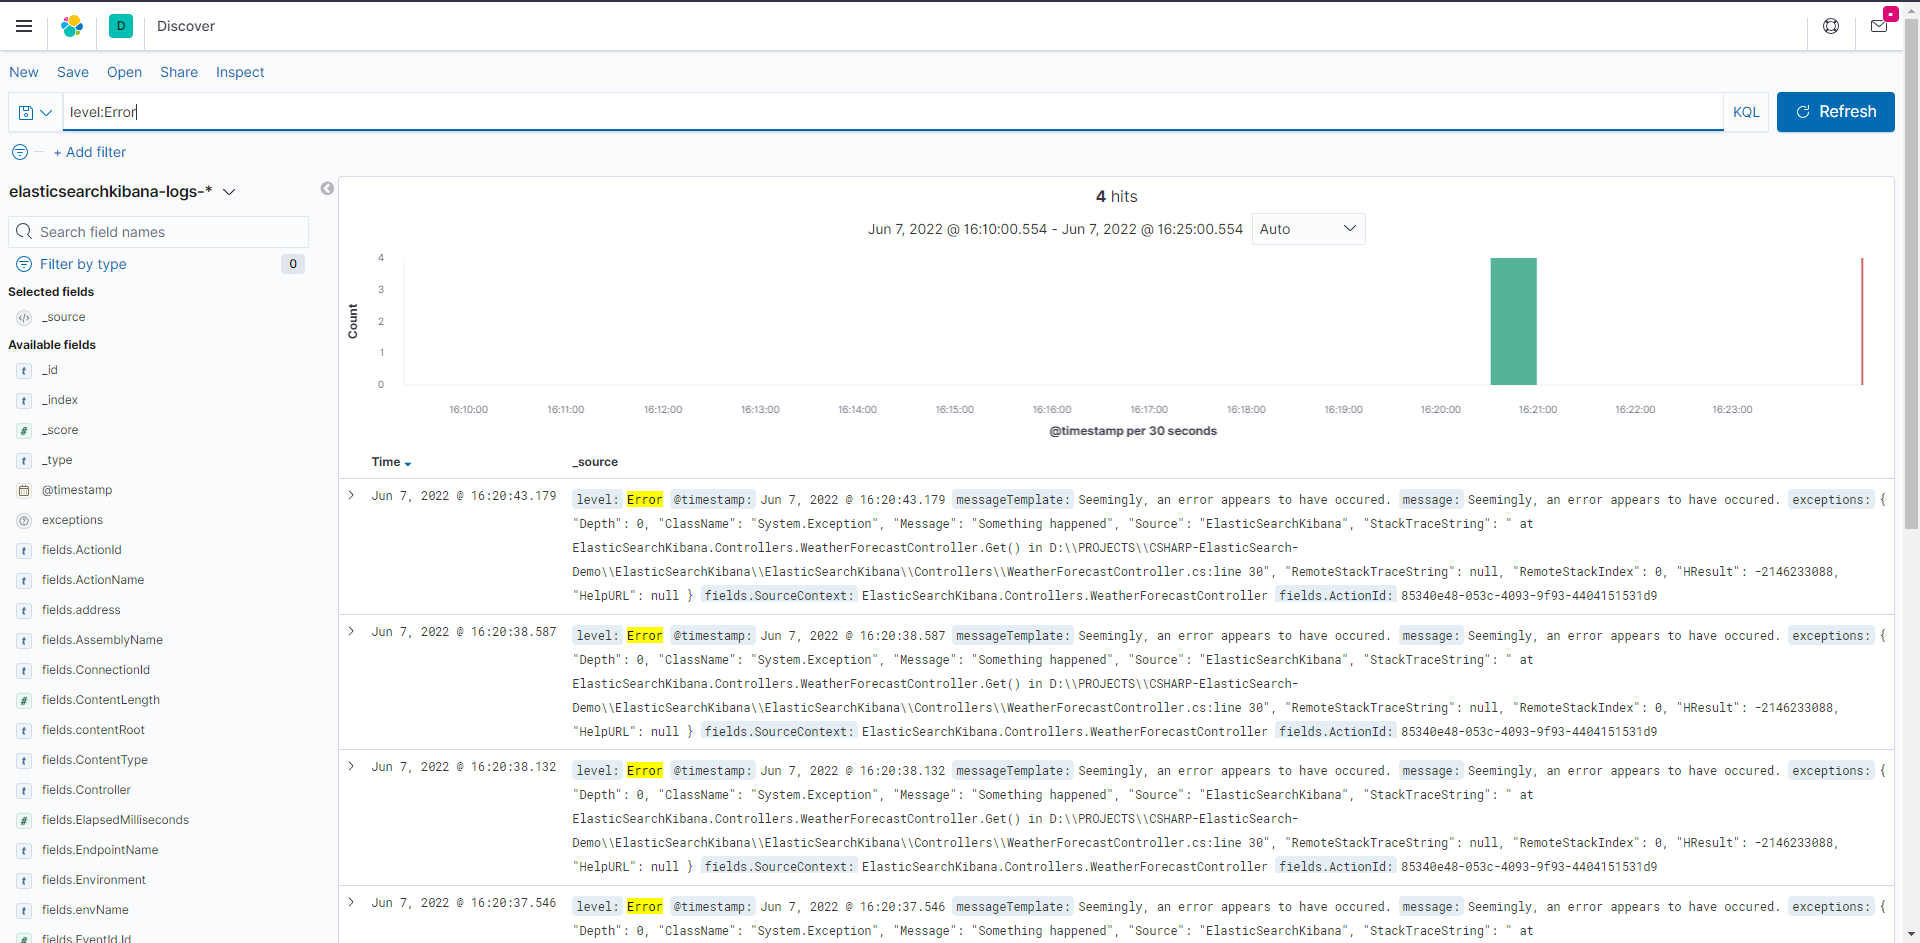This screenshot has height=943, width=1920.
Task: Open the saved query menu icon
Action: (35, 112)
